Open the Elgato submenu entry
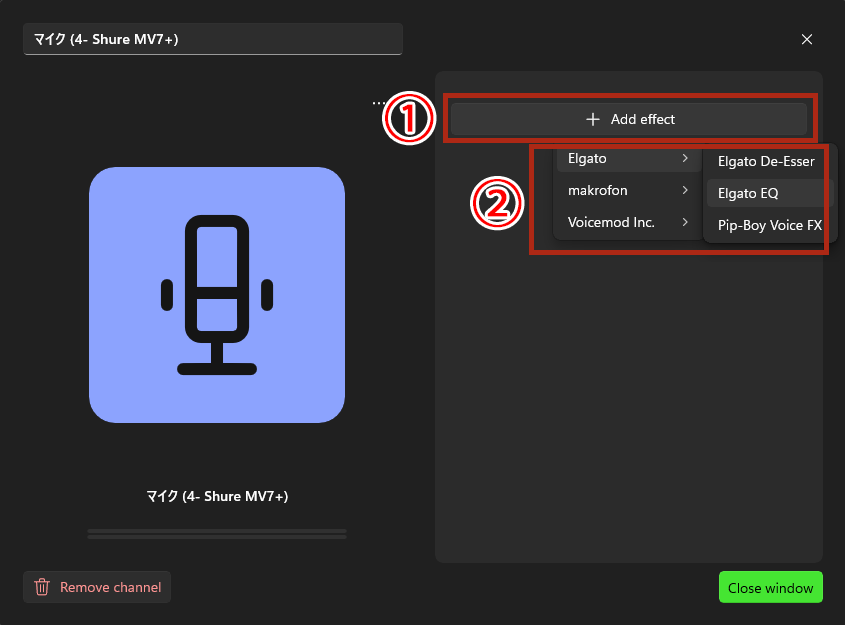This screenshot has height=625, width=845. pos(628,159)
